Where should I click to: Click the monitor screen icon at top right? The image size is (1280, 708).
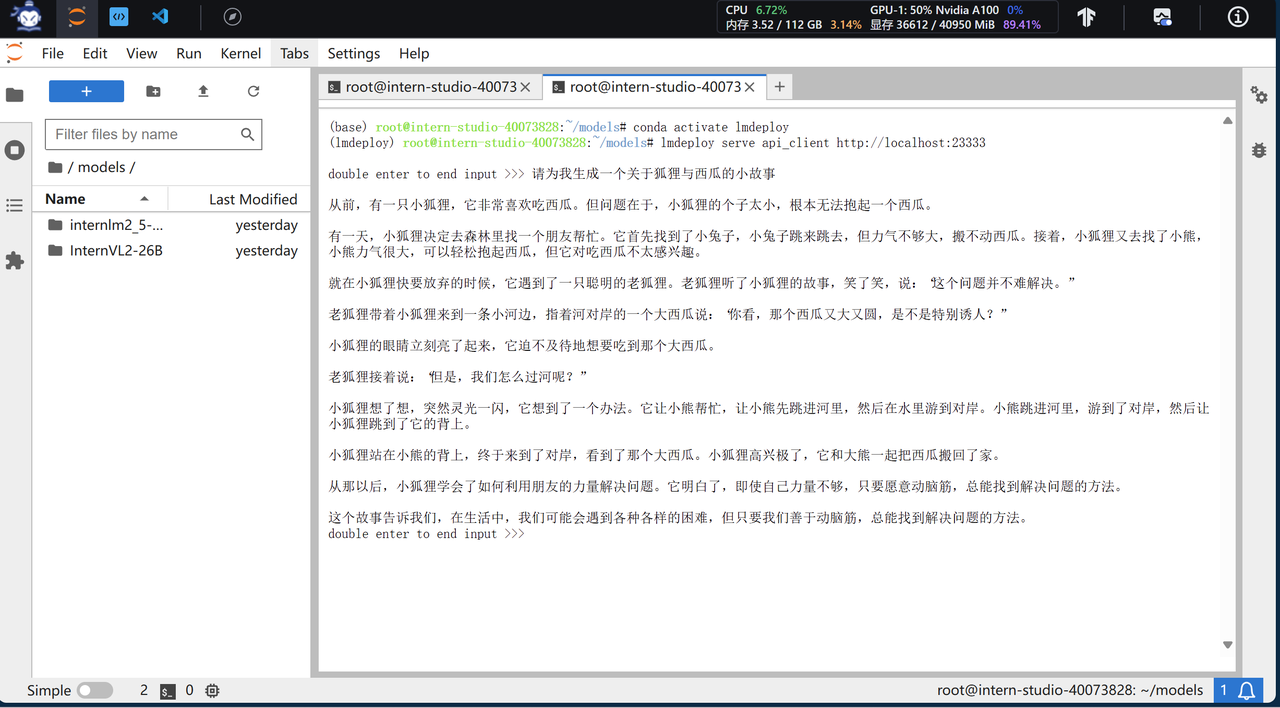click(1162, 17)
